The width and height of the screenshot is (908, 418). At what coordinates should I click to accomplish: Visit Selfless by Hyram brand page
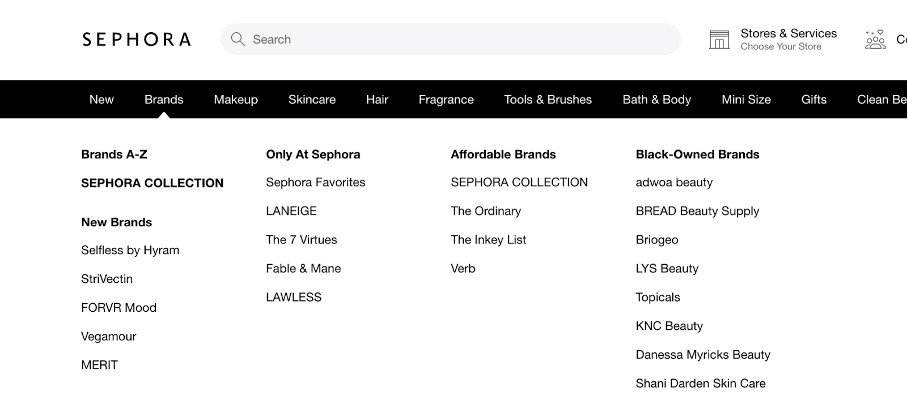tap(130, 250)
